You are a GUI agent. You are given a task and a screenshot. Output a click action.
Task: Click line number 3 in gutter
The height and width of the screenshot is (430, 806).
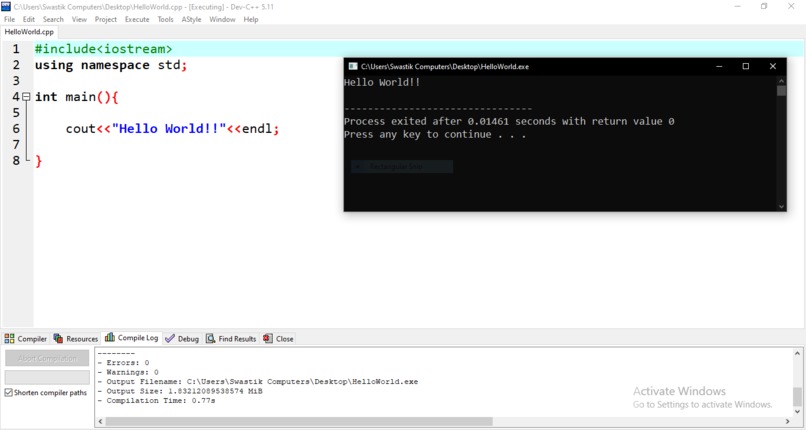click(x=16, y=81)
